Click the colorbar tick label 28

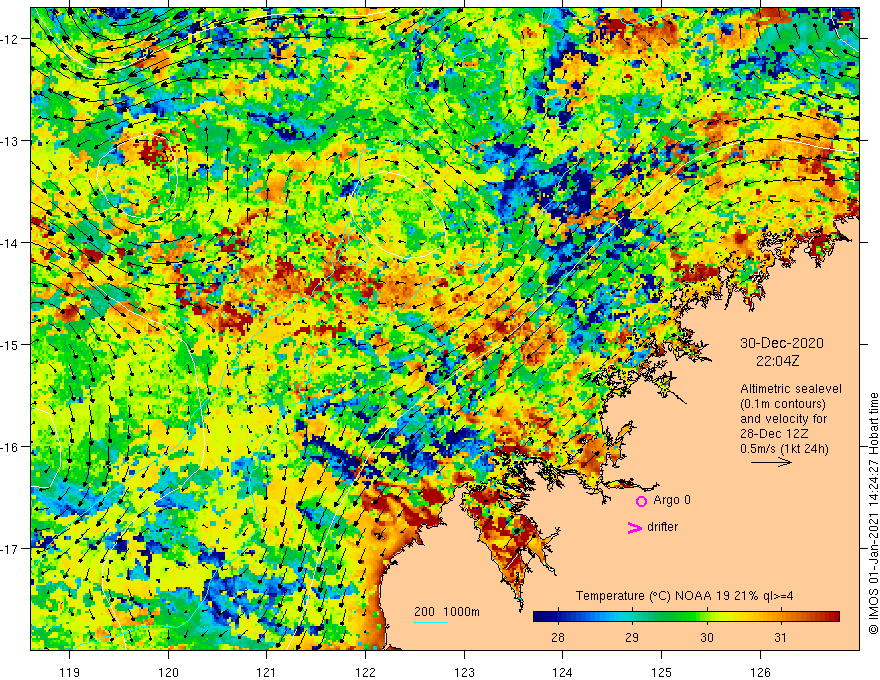pos(557,637)
